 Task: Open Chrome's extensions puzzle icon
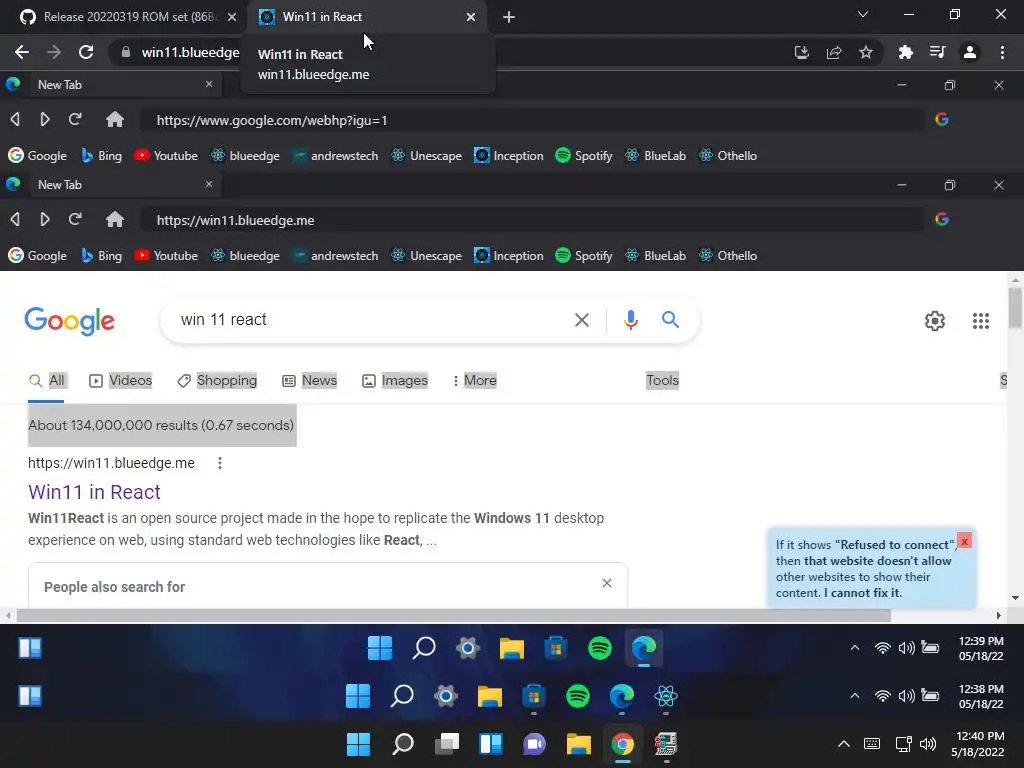[905, 52]
